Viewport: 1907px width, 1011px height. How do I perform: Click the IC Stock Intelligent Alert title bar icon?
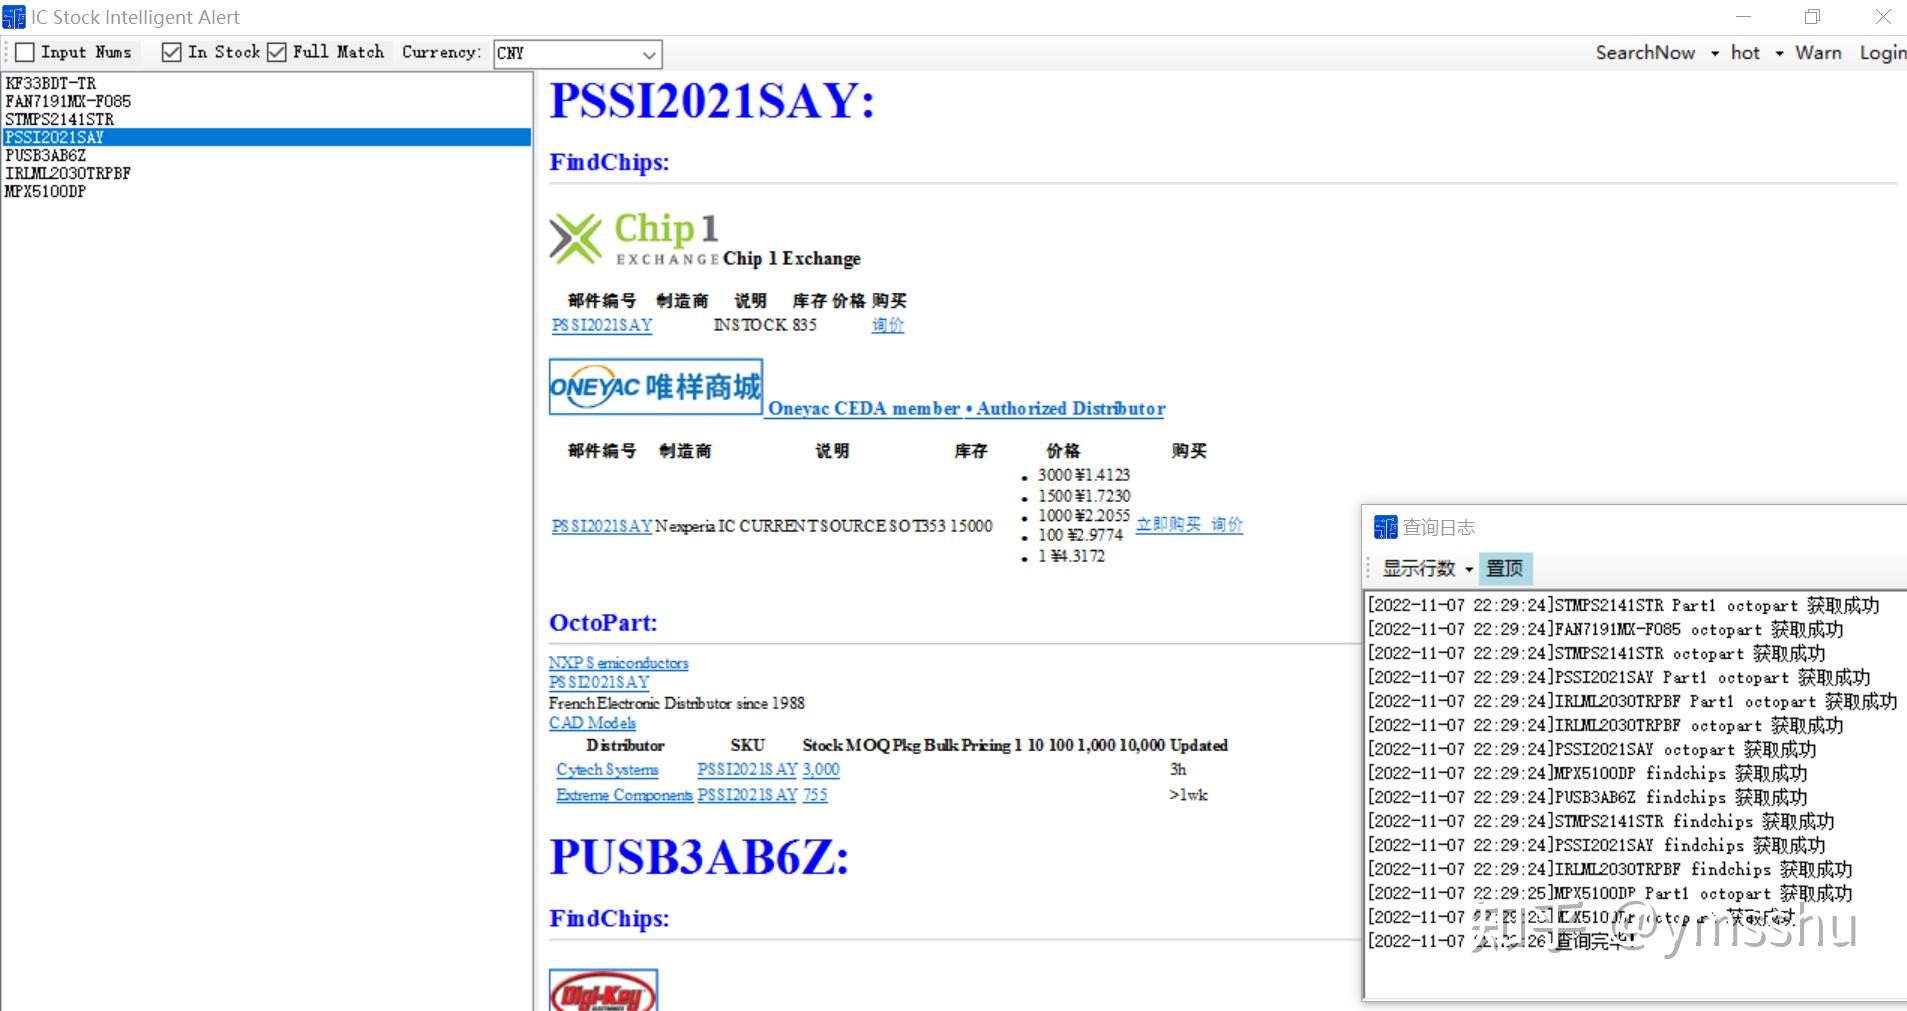click(x=13, y=16)
